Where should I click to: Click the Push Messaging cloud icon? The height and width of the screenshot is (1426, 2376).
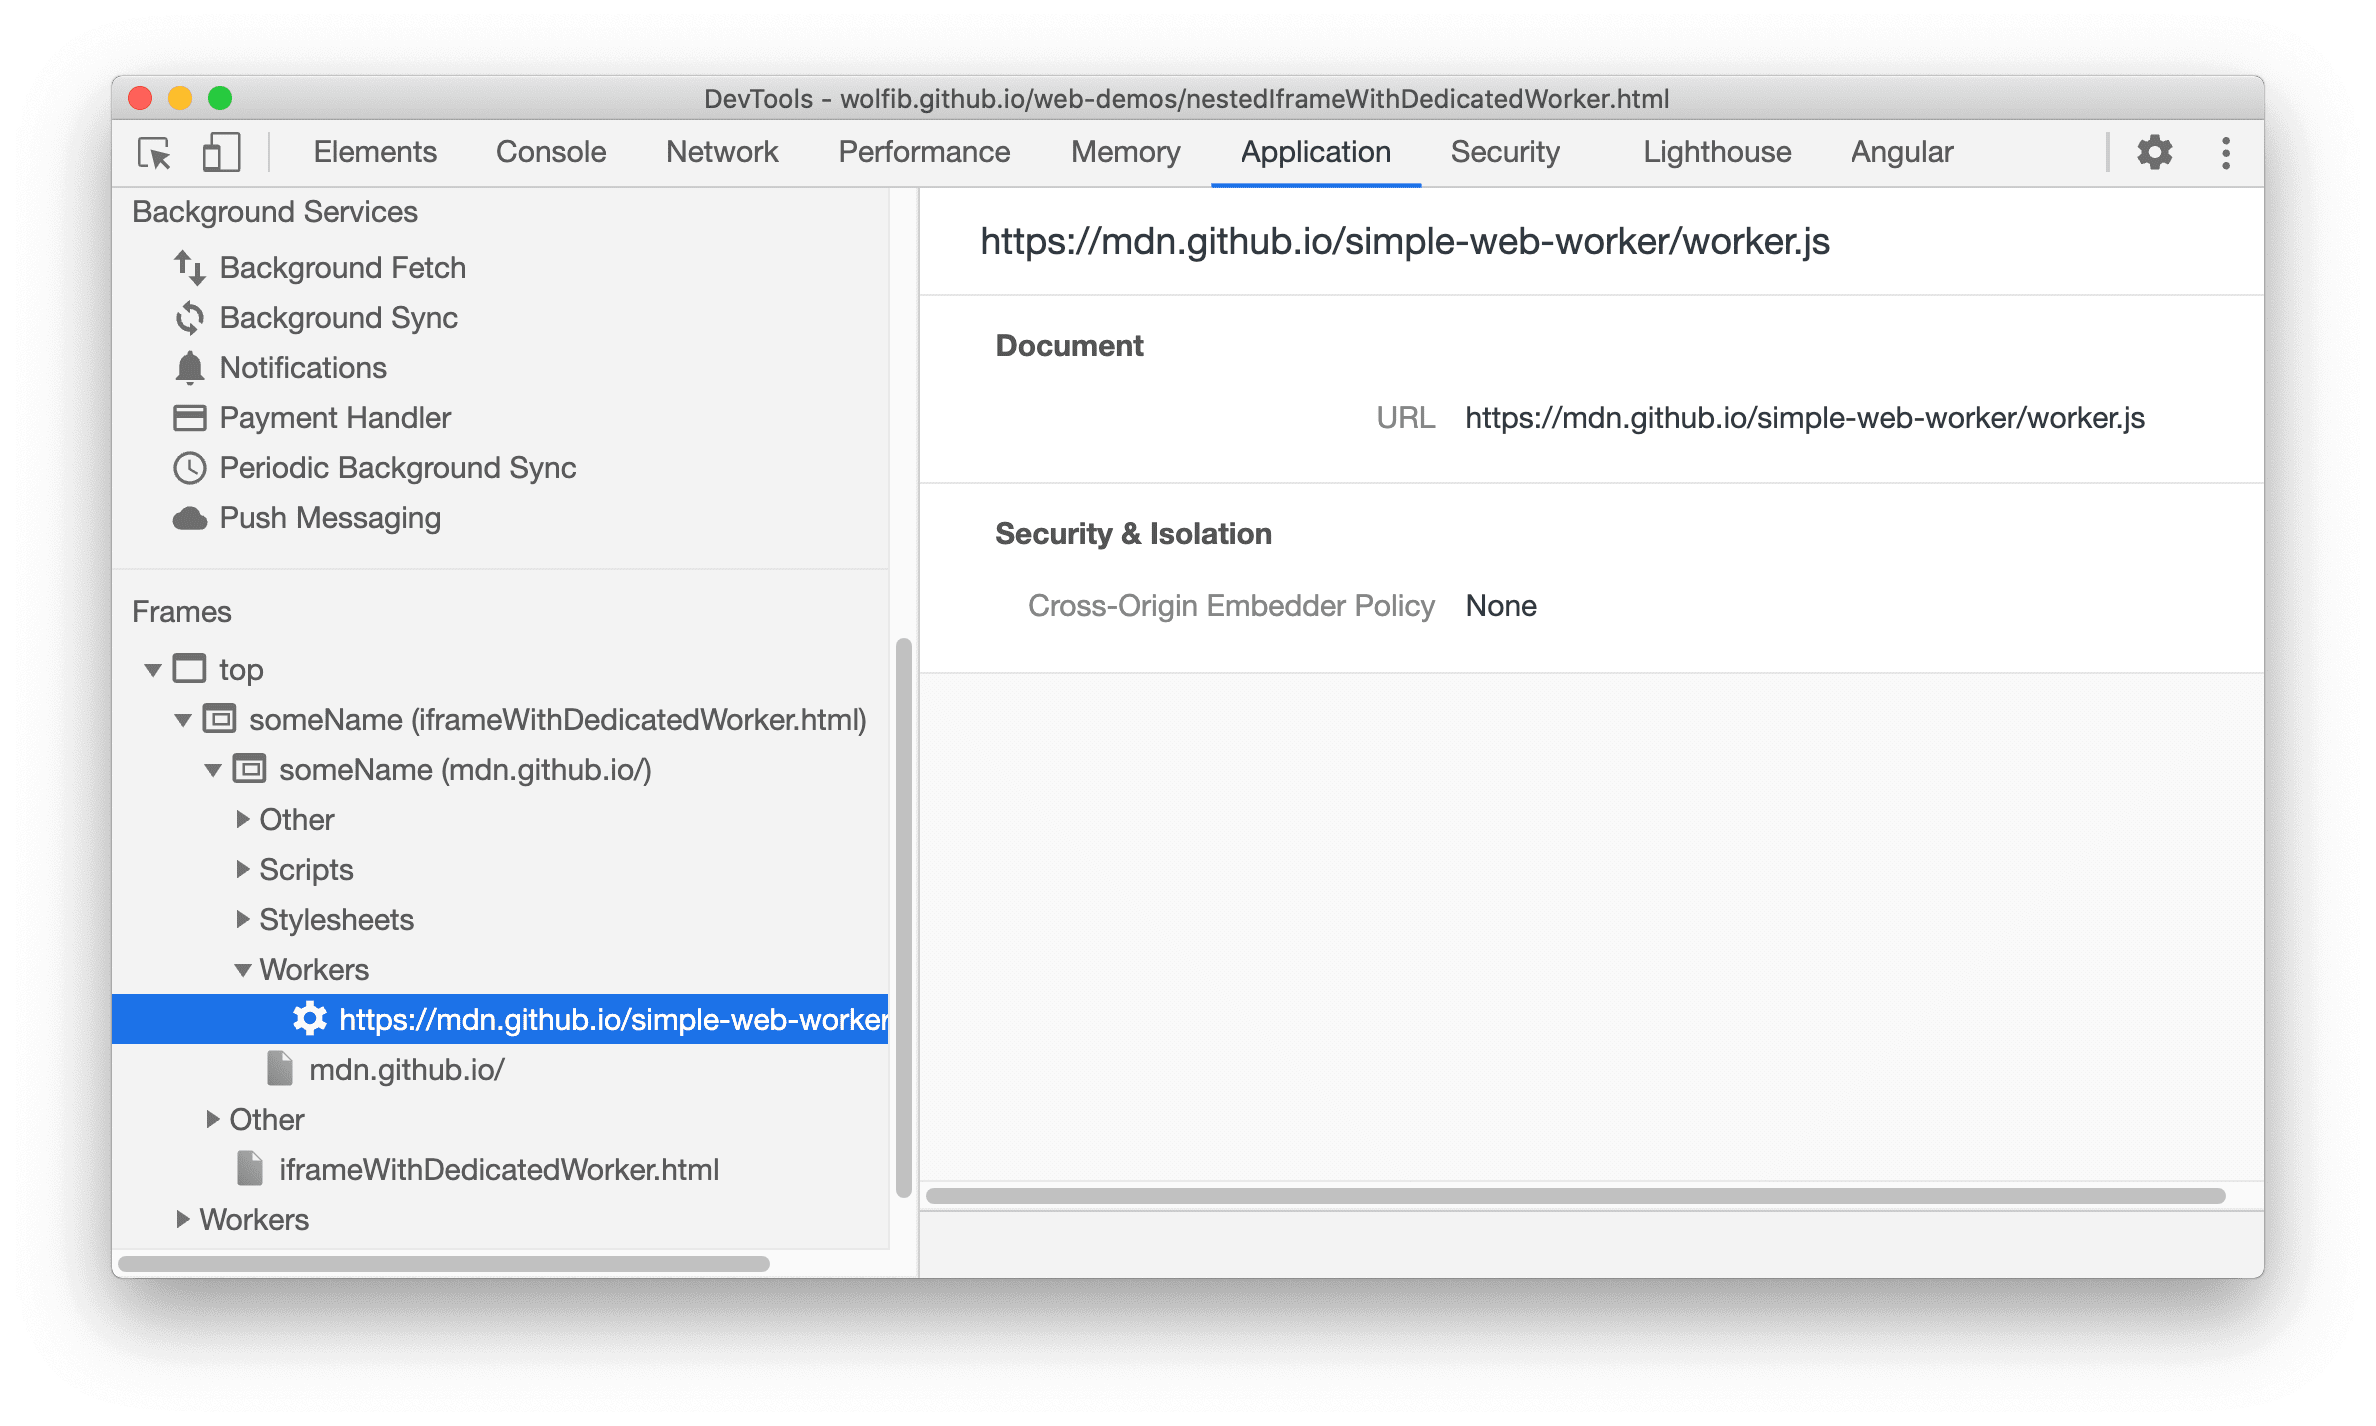(192, 516)
